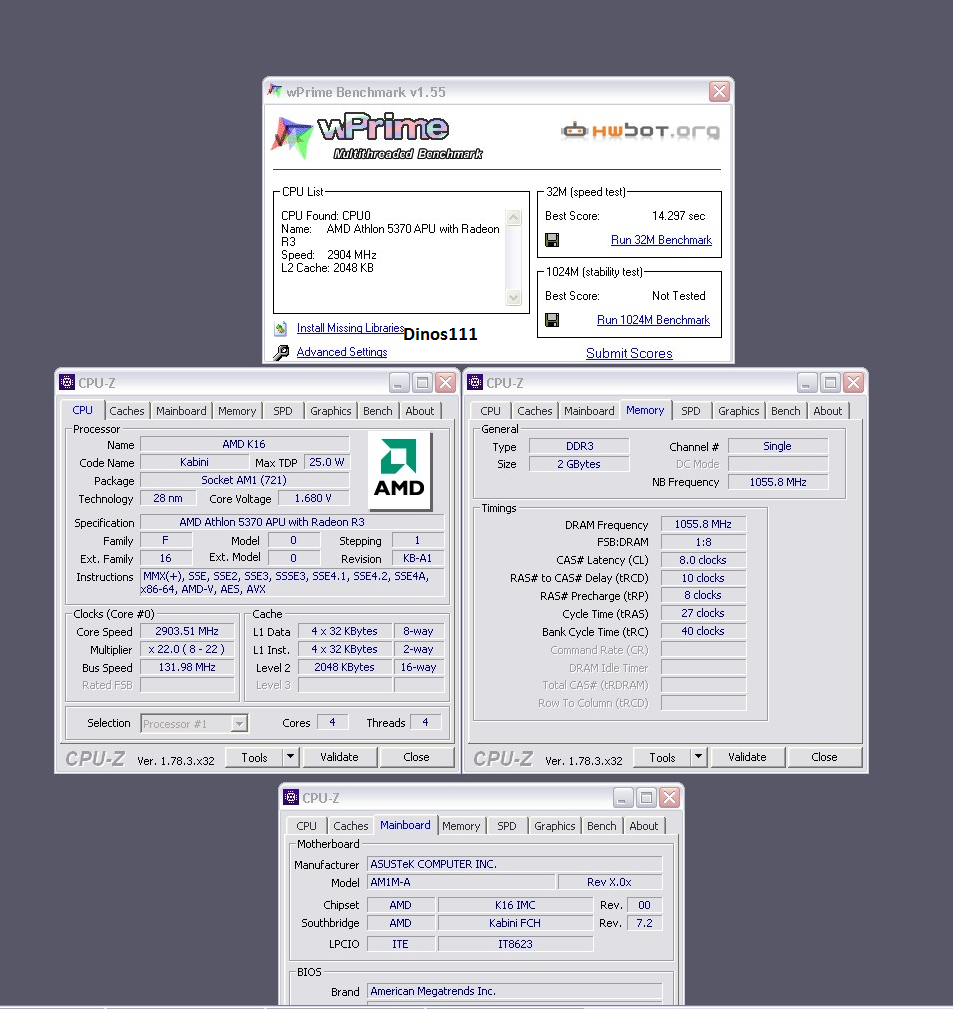This screenshot has height=1009, width=953.
Task: Click the AMD logo in CPU-Z
Action: coord(399,470)
